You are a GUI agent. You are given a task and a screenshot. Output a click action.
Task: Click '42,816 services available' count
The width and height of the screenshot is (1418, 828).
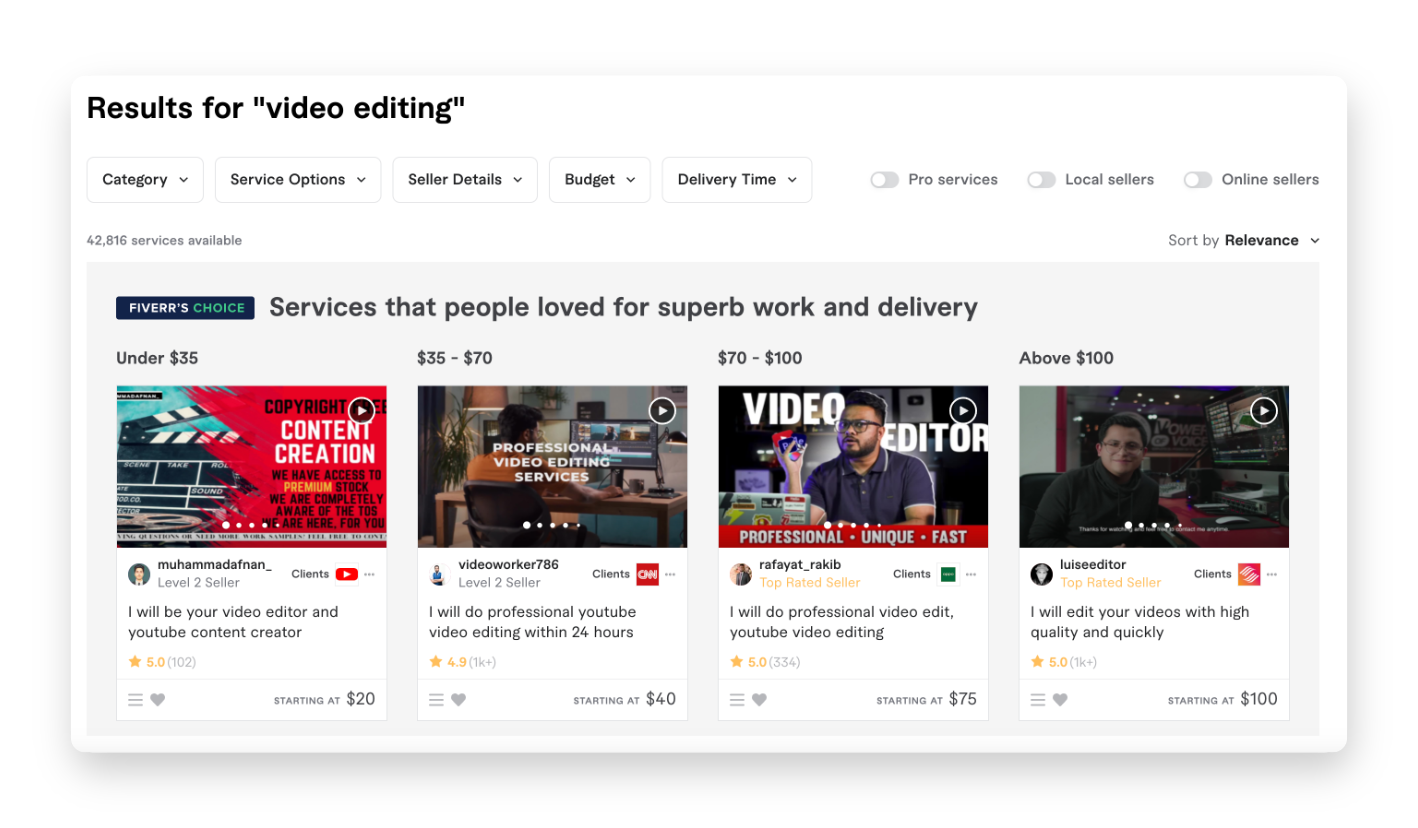[164, 240]
